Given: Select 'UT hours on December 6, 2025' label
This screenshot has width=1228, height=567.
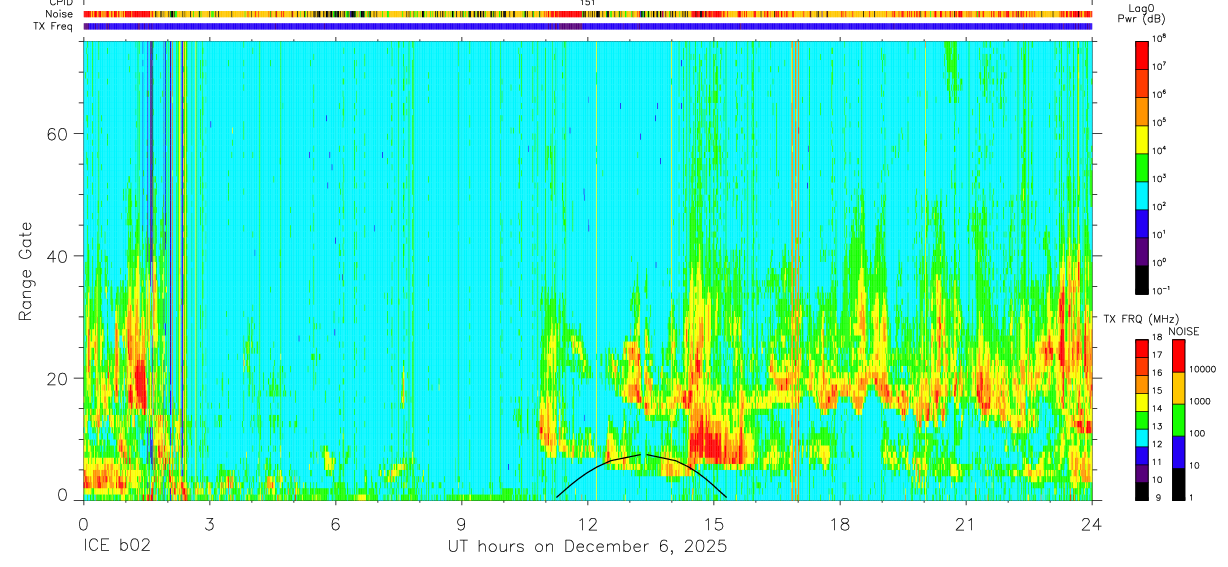Looking at the screenshot, I should 587,547.
